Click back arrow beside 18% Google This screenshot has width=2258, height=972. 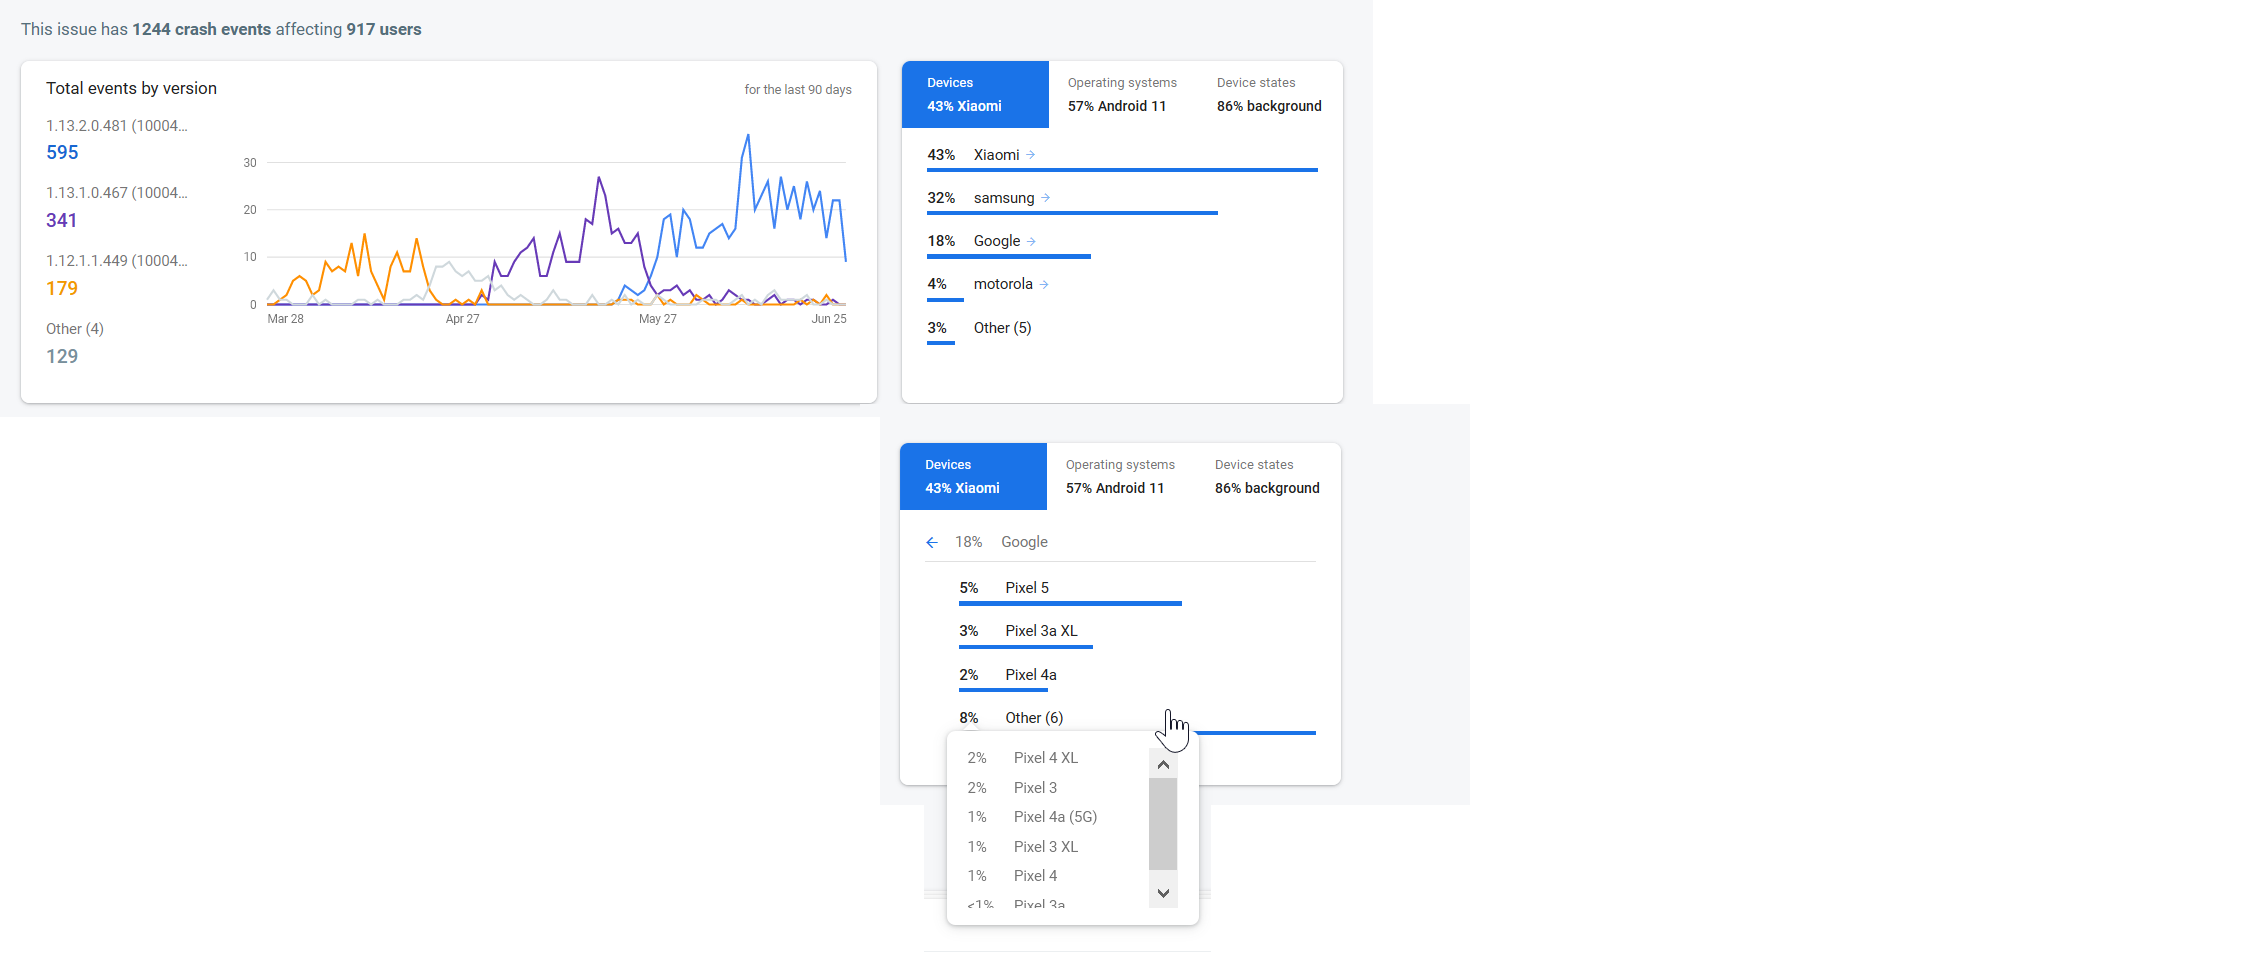pos(932,542)
